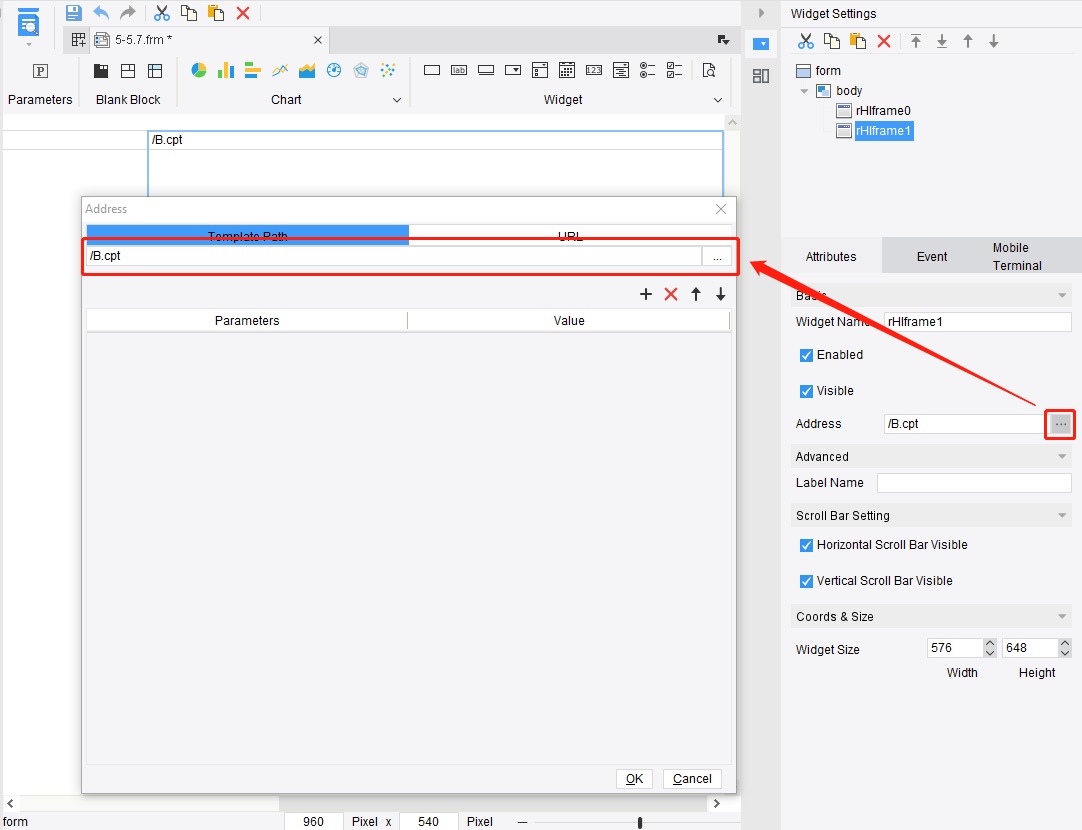Screen dimensions: 1082x830
Task: Uncheck Vertical Scroll Bar Visible
Action: tap(806, 581)
